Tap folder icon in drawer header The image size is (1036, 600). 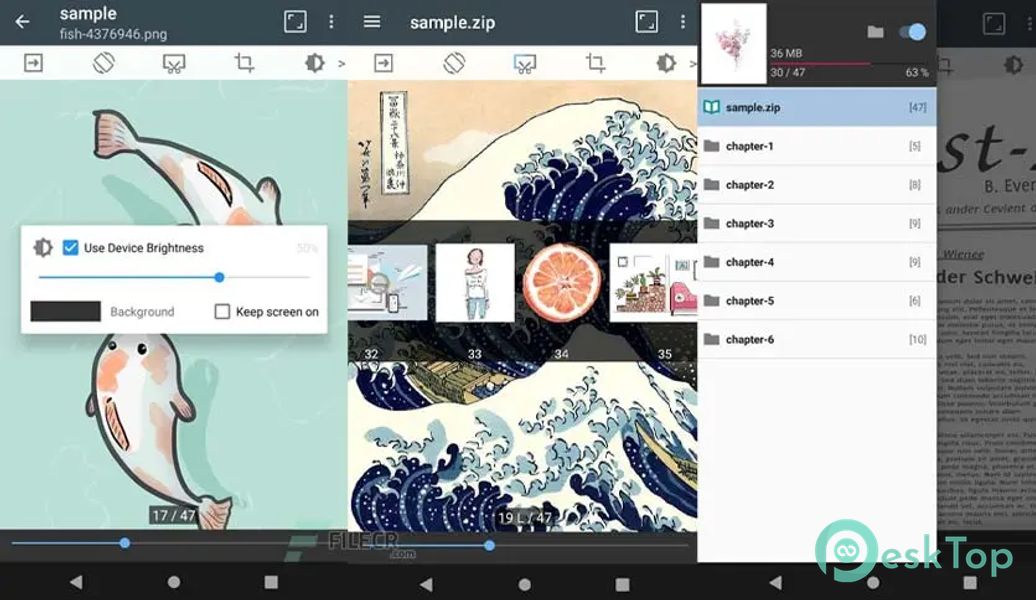pyautogui.click(x=875, y=32)
